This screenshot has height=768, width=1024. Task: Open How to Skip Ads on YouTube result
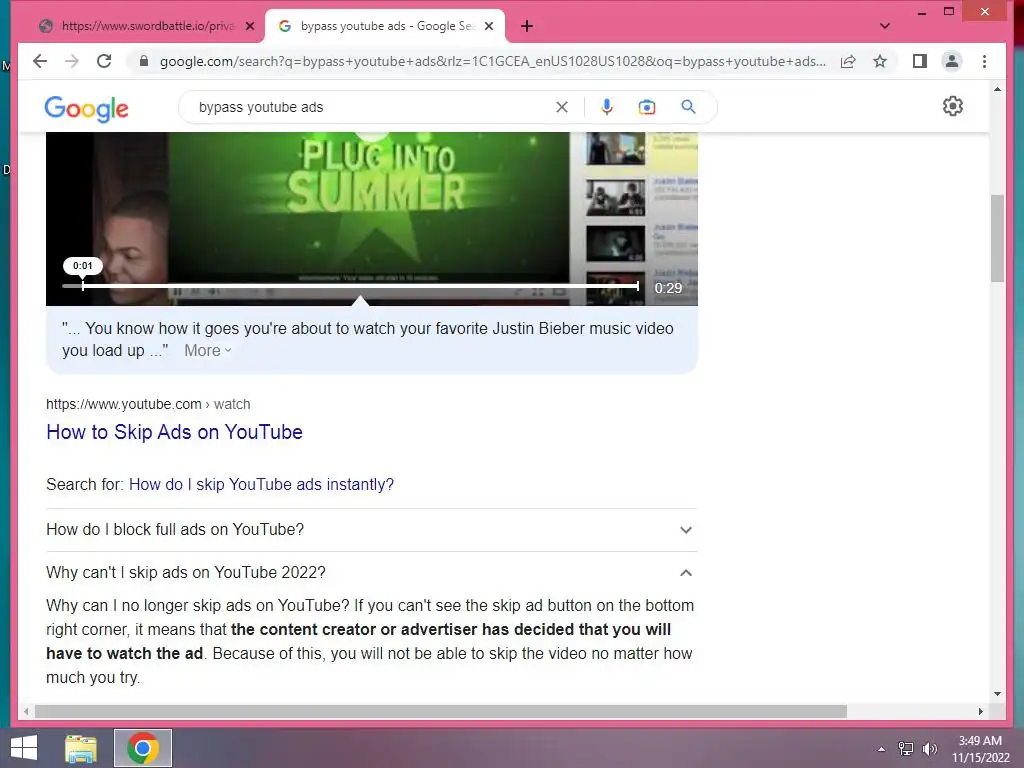point(174,432)
